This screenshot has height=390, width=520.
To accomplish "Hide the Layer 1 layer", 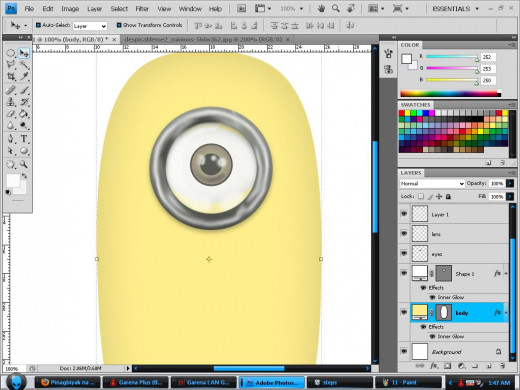I will click(404, 214).
